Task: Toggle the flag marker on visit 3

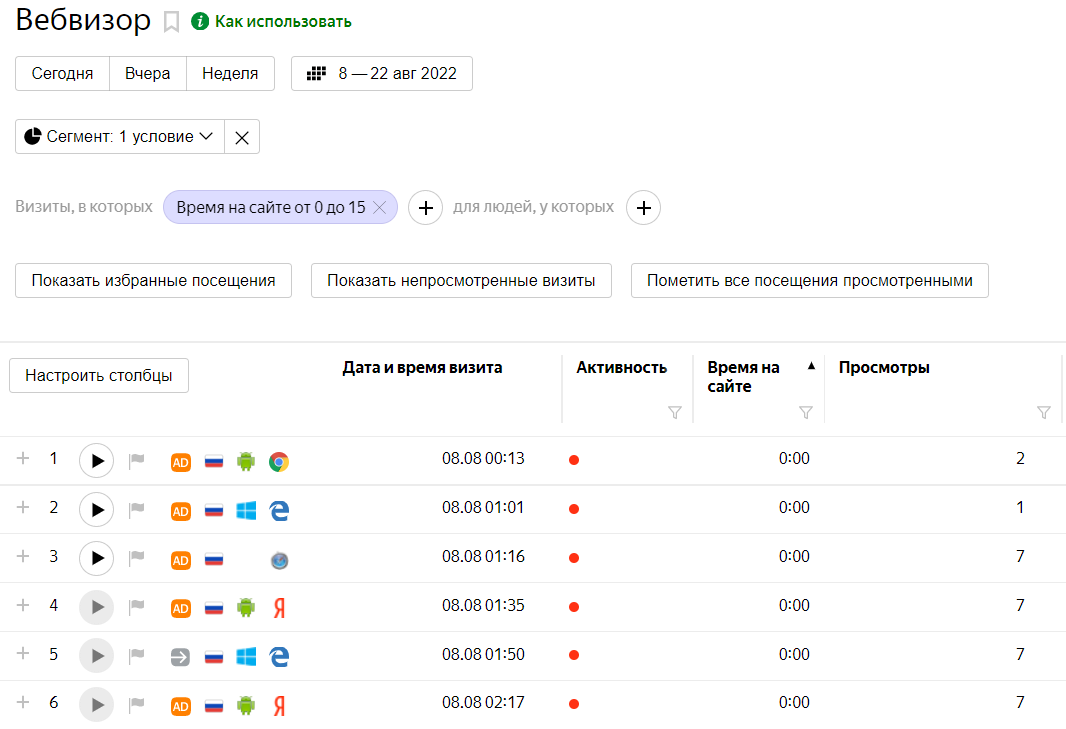Action: click(136, 558)
